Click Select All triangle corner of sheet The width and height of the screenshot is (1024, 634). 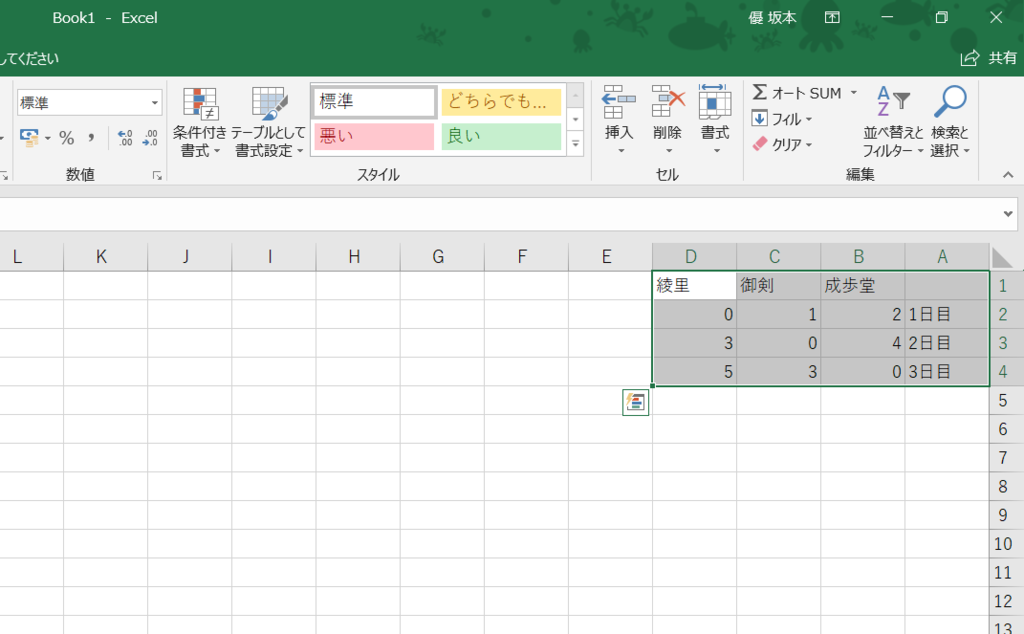point(1001,258)
